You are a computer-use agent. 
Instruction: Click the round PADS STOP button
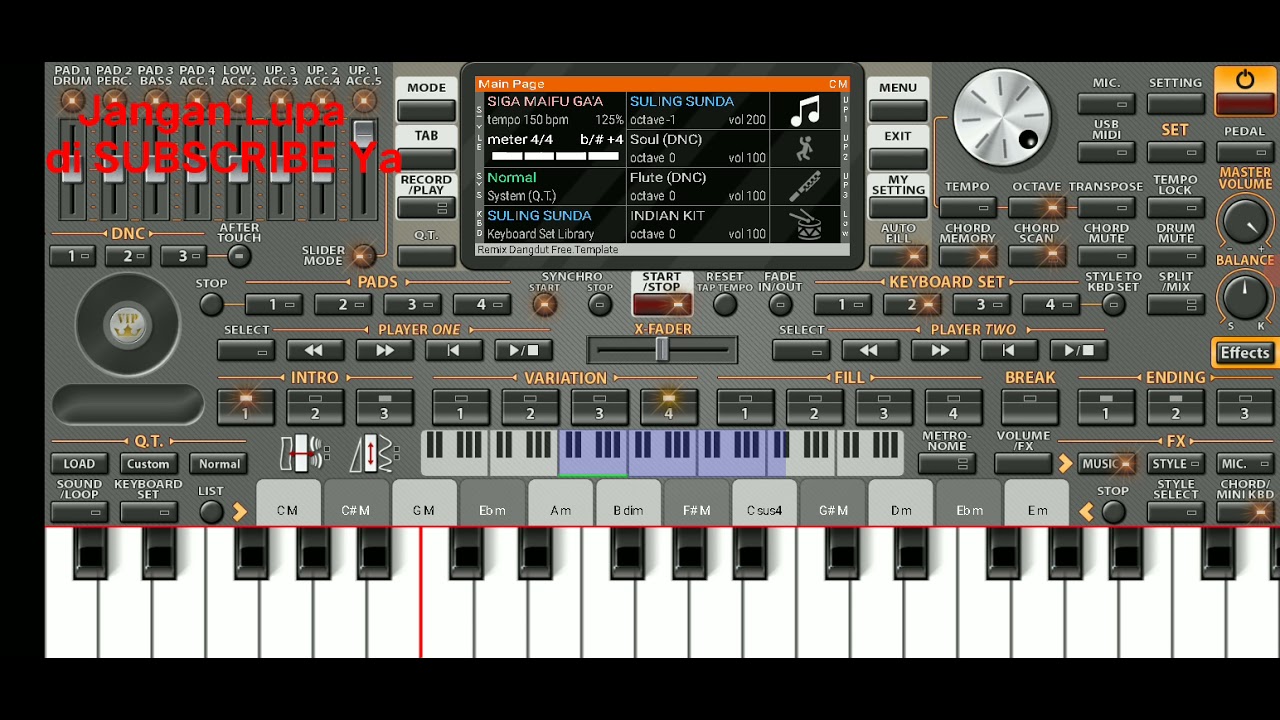coord(211,304)
